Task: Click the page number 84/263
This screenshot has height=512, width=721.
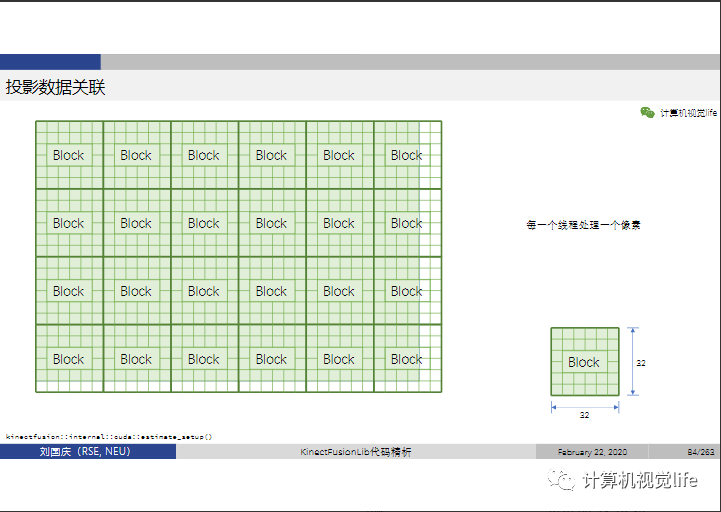Action: (701, 452)
